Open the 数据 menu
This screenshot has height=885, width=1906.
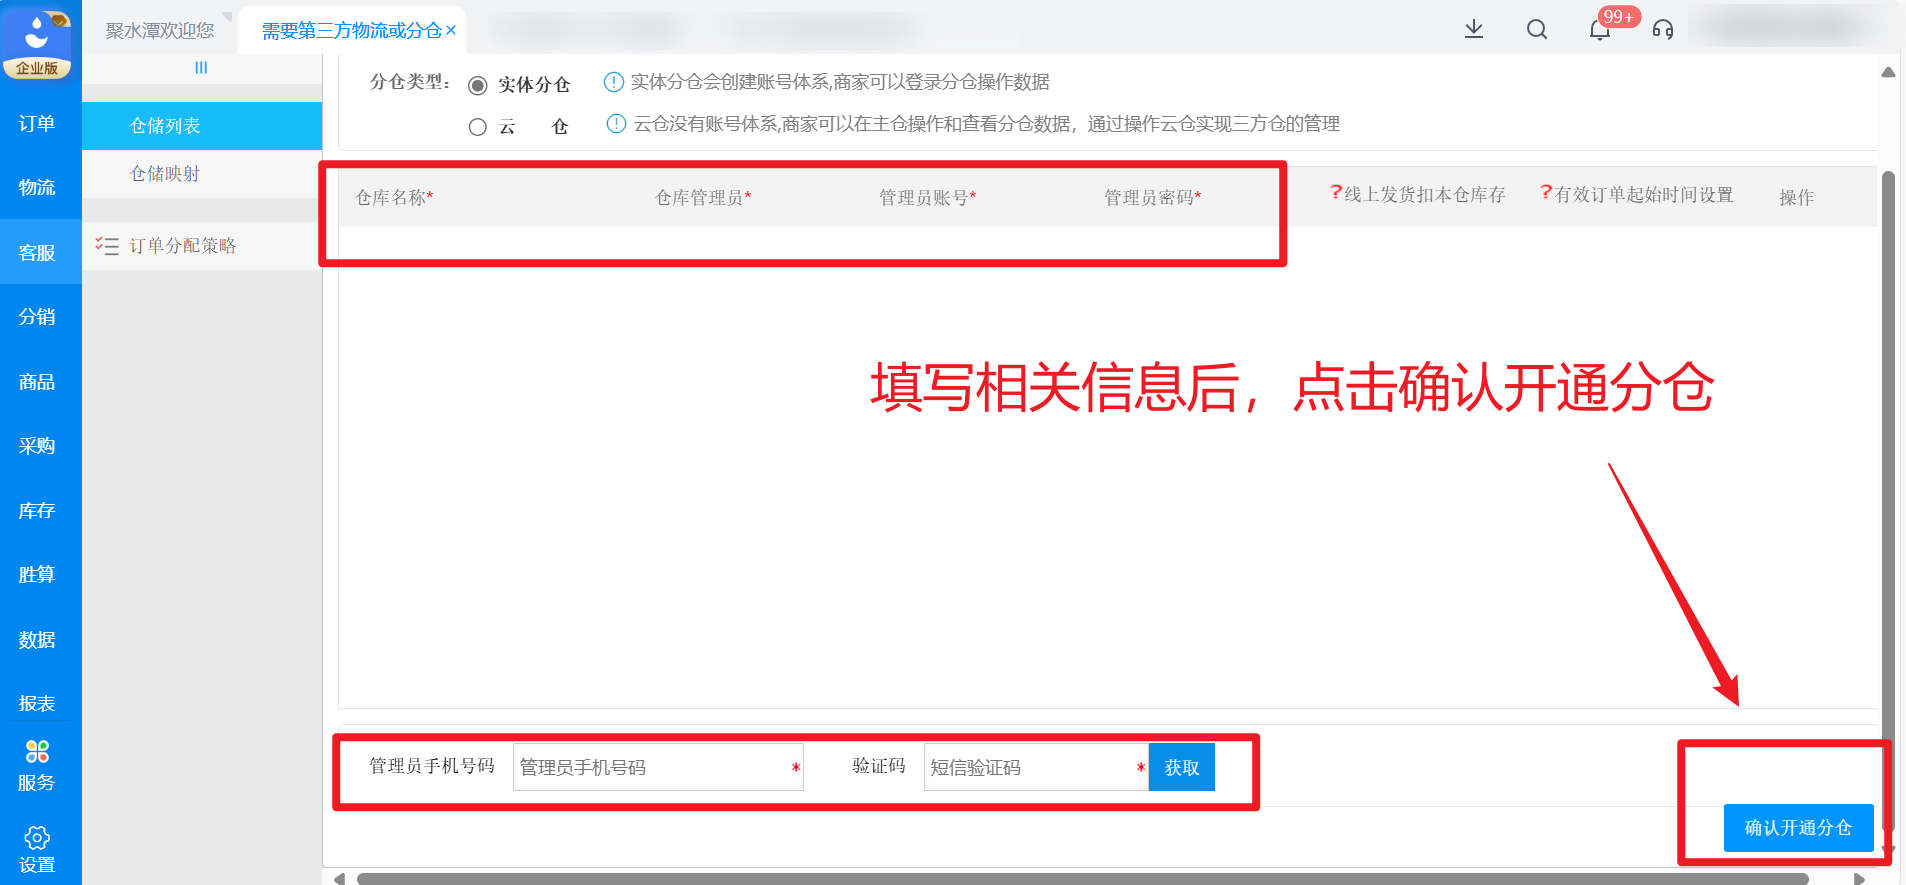pyautogui.click(x=37, y=639)
